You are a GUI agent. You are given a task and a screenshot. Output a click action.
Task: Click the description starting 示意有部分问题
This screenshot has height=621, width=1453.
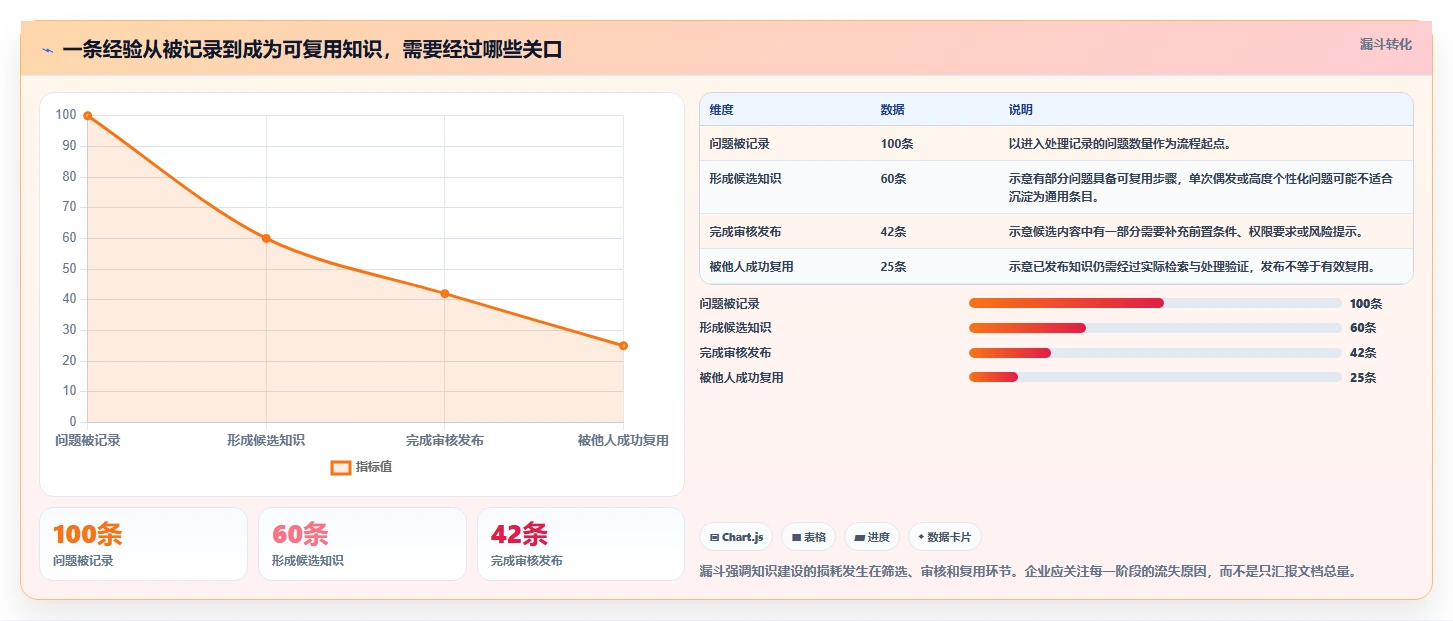pyautogui.click(x=1200, y=187)
